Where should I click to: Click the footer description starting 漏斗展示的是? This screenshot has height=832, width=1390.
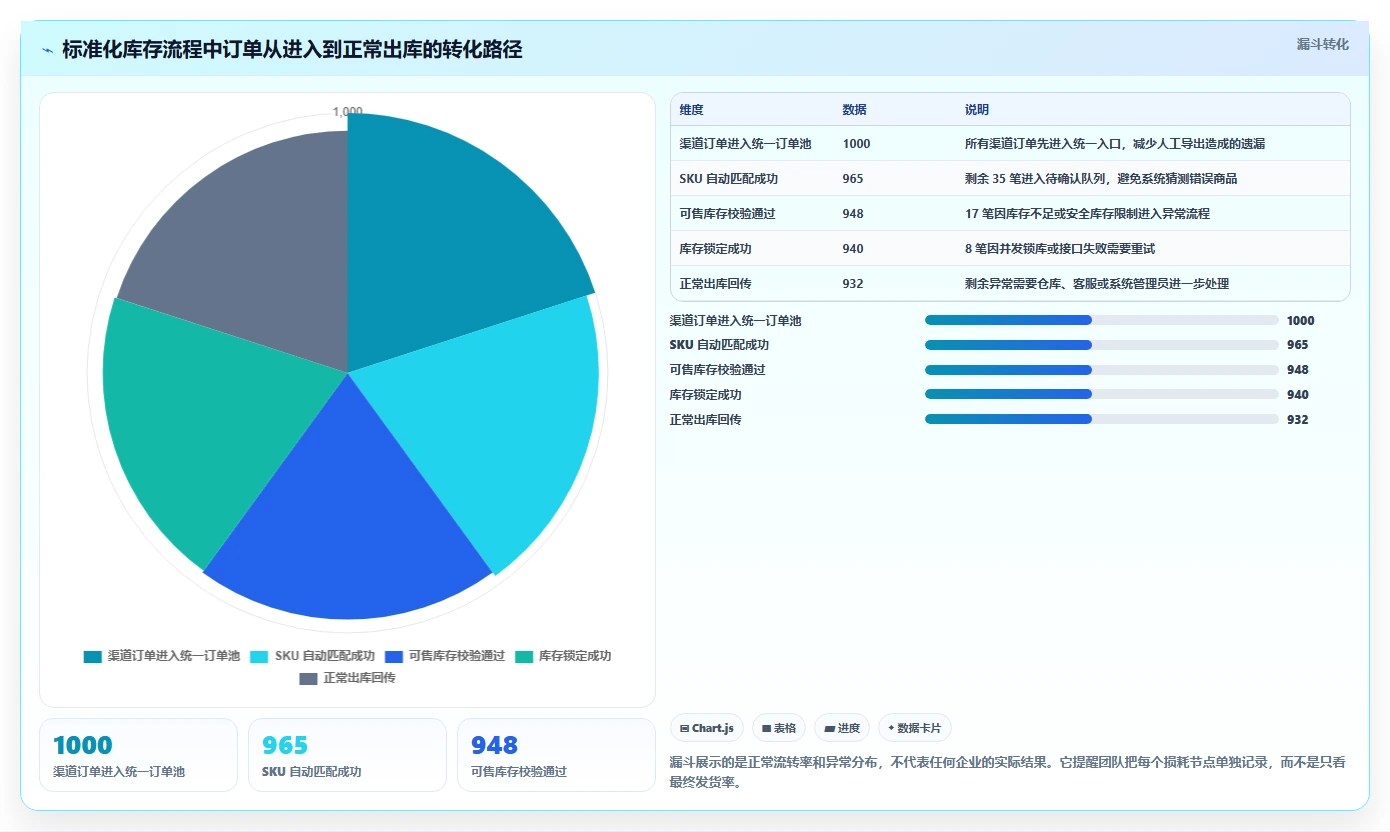1008,772
